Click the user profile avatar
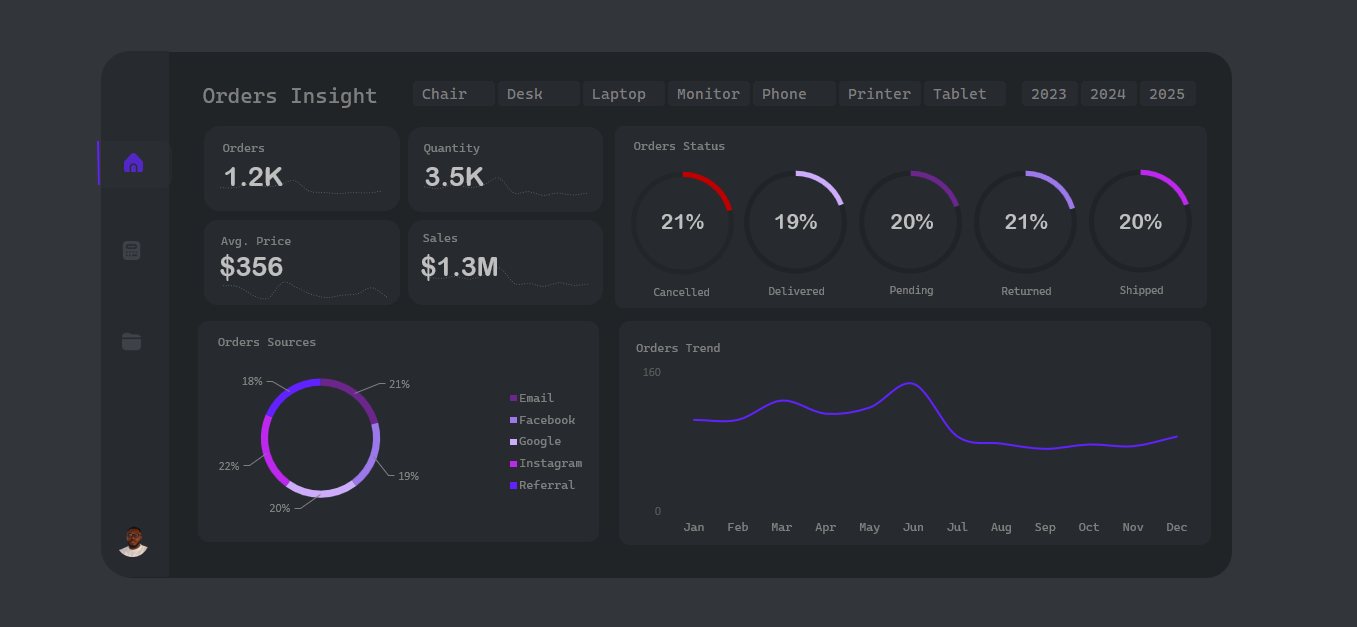The width and height of the screenshot is (1357, 627). (133, 542)
